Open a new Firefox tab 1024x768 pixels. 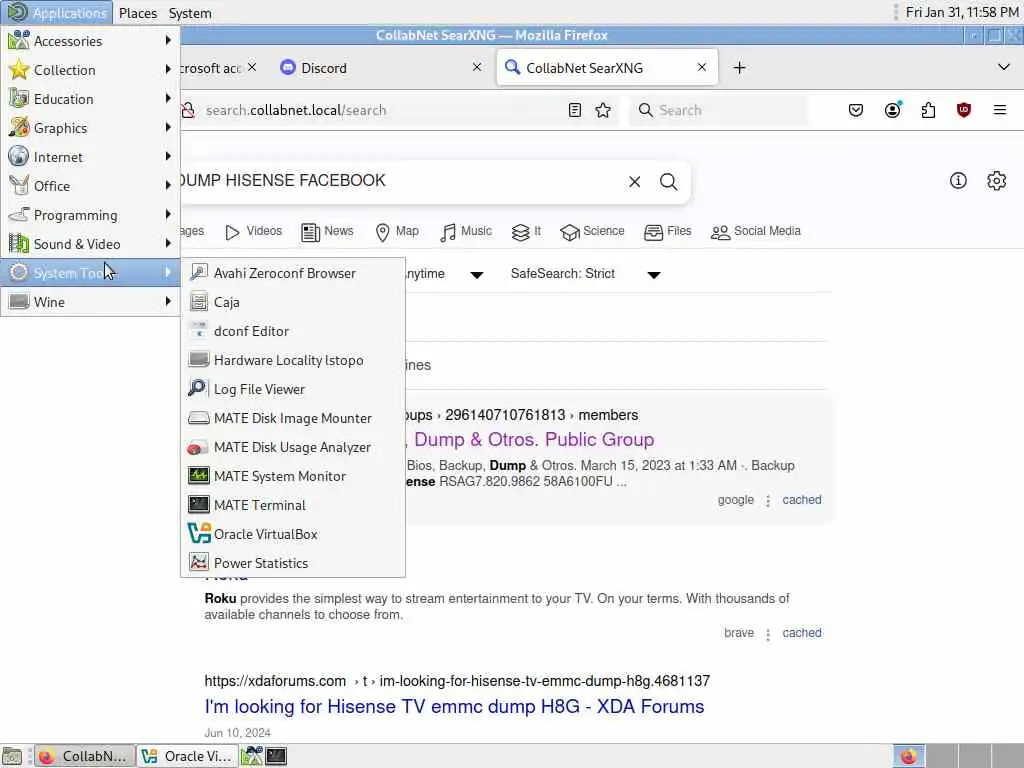tap(739, 68)
